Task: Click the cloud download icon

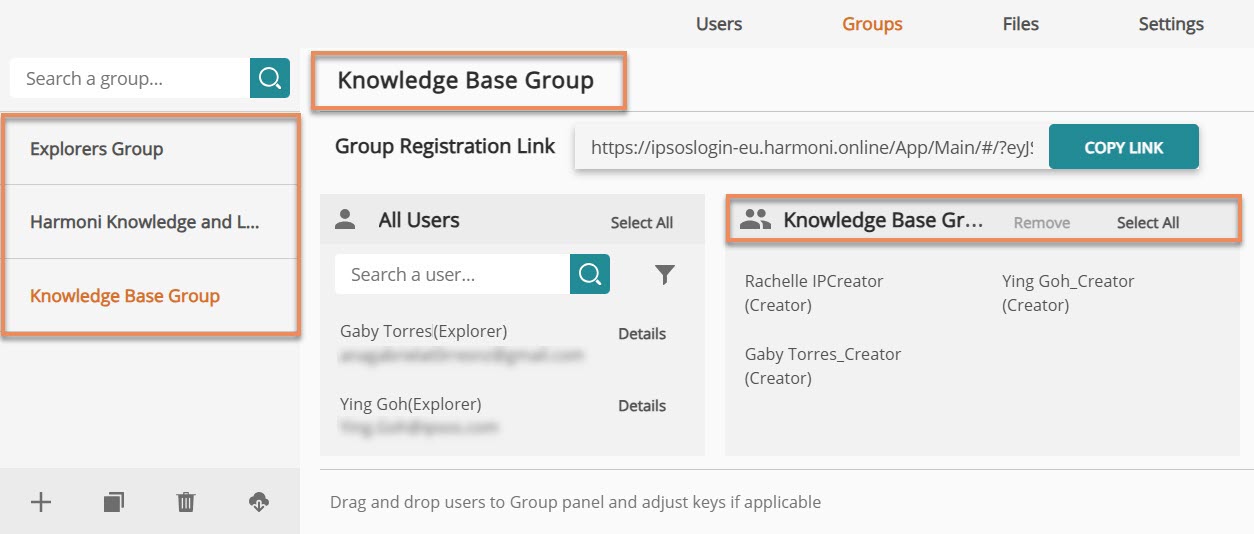Action: [259, 502]
